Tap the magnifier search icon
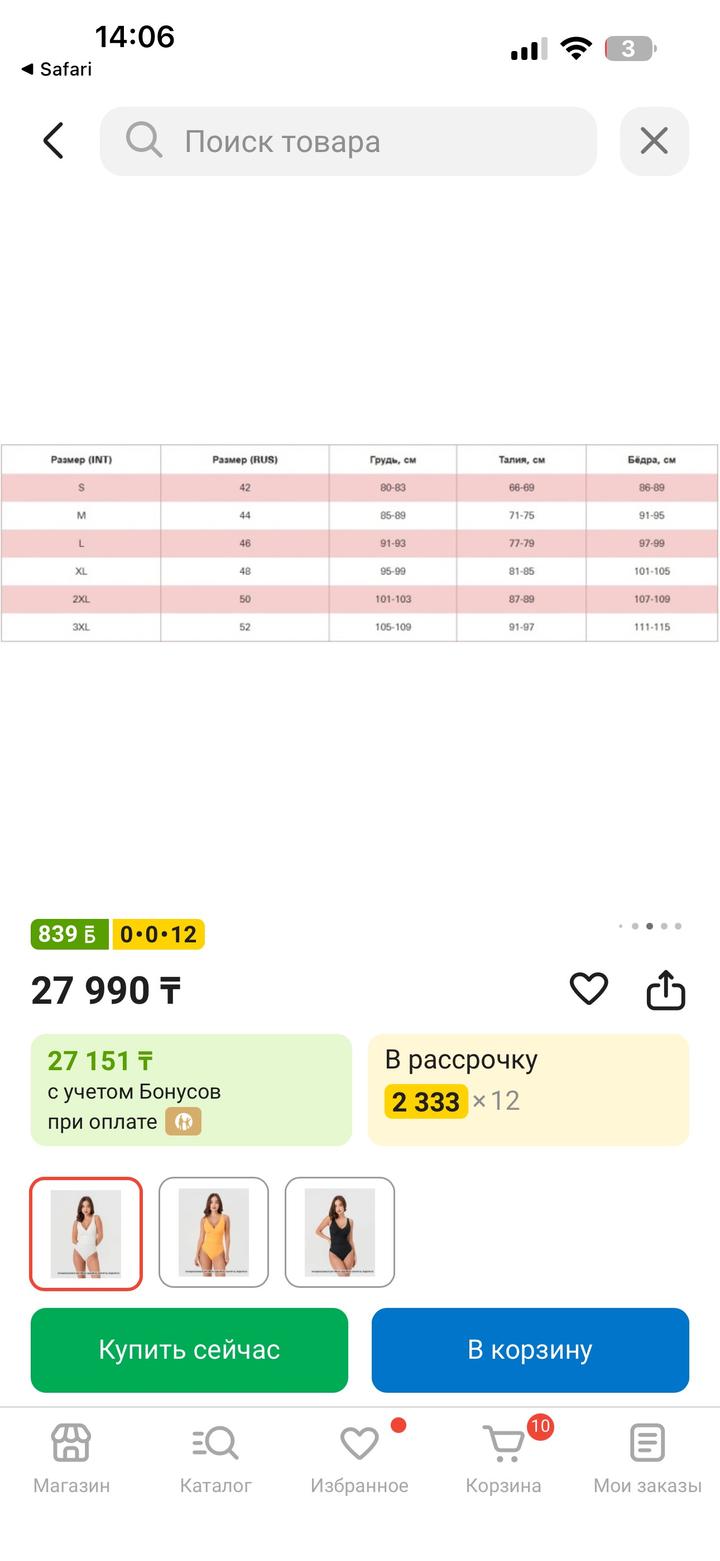720x1561 pixels. pos(144,141)
